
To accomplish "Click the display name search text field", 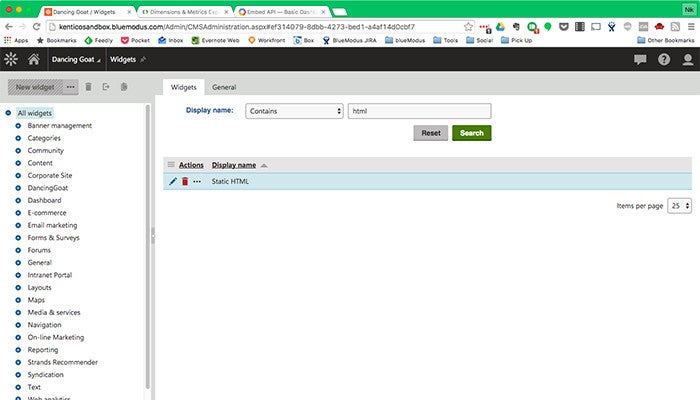I will pos(420,111).
